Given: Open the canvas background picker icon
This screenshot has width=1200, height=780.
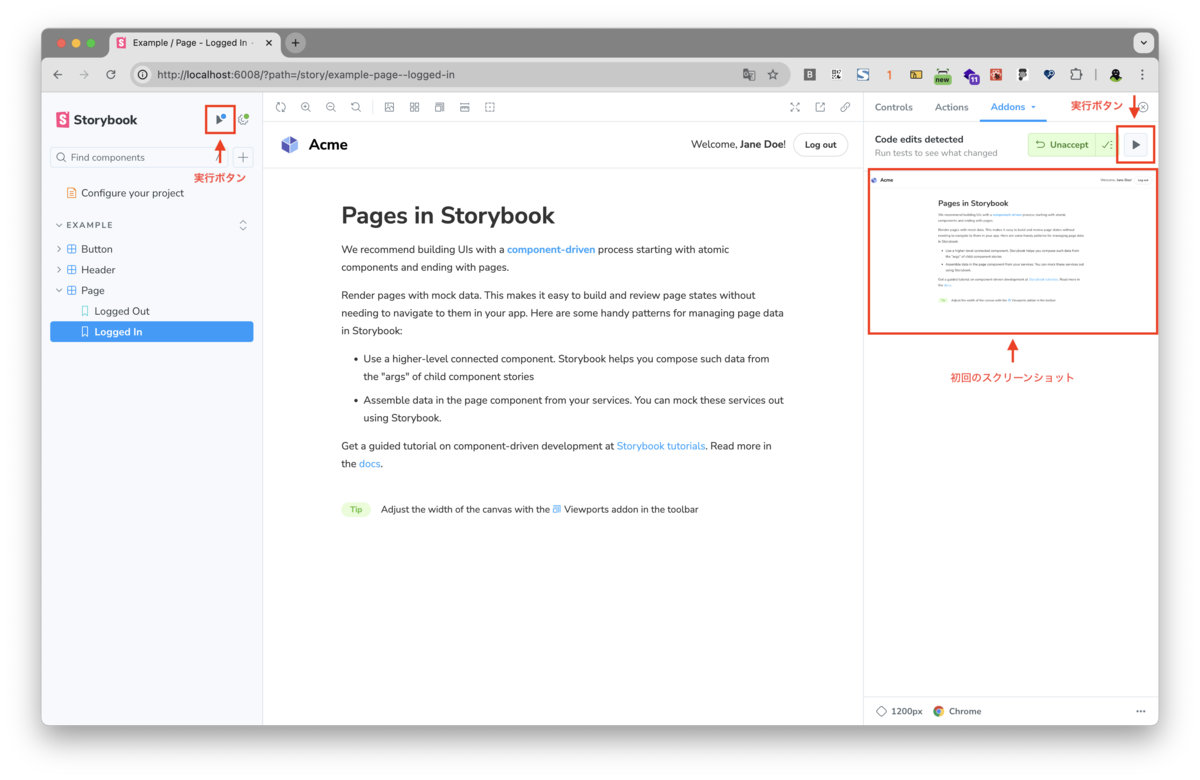Looking at the screenshot, I should click(x=389, y=107).
